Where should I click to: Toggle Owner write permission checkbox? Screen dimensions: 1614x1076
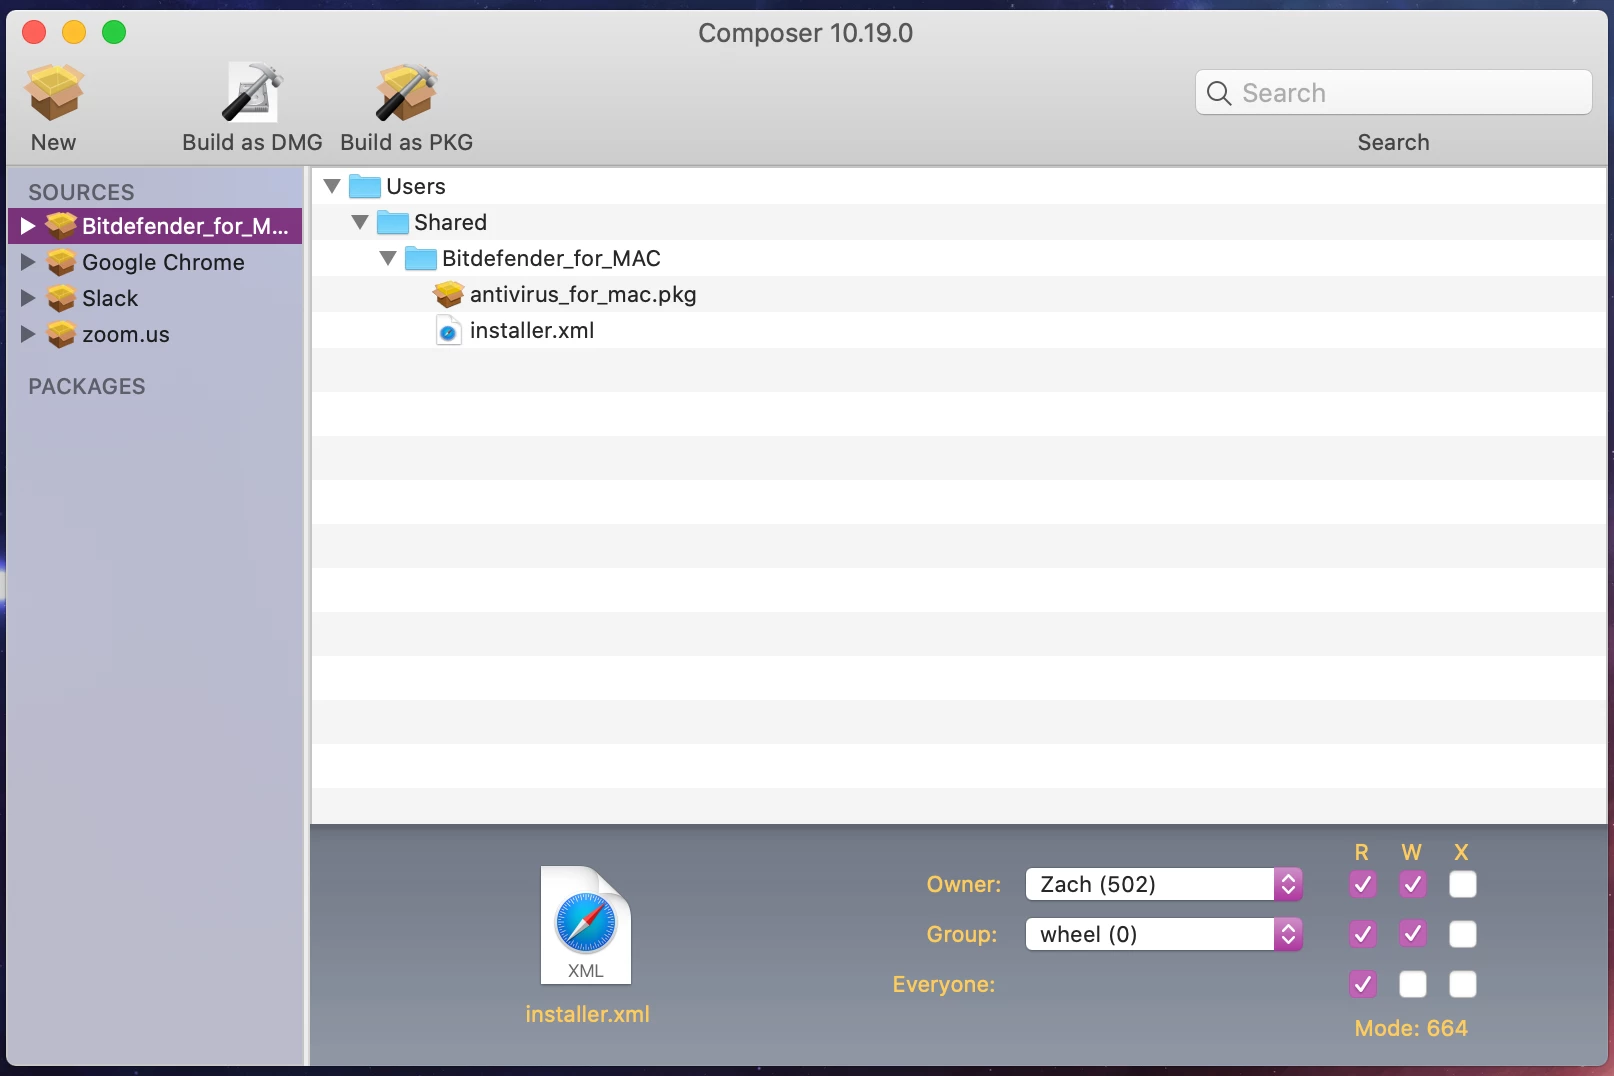[x=1412, y=884]
